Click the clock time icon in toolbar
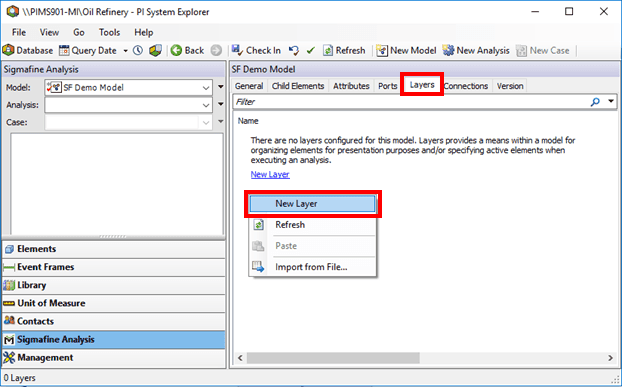Screen dimensions: 622x387 138,50
